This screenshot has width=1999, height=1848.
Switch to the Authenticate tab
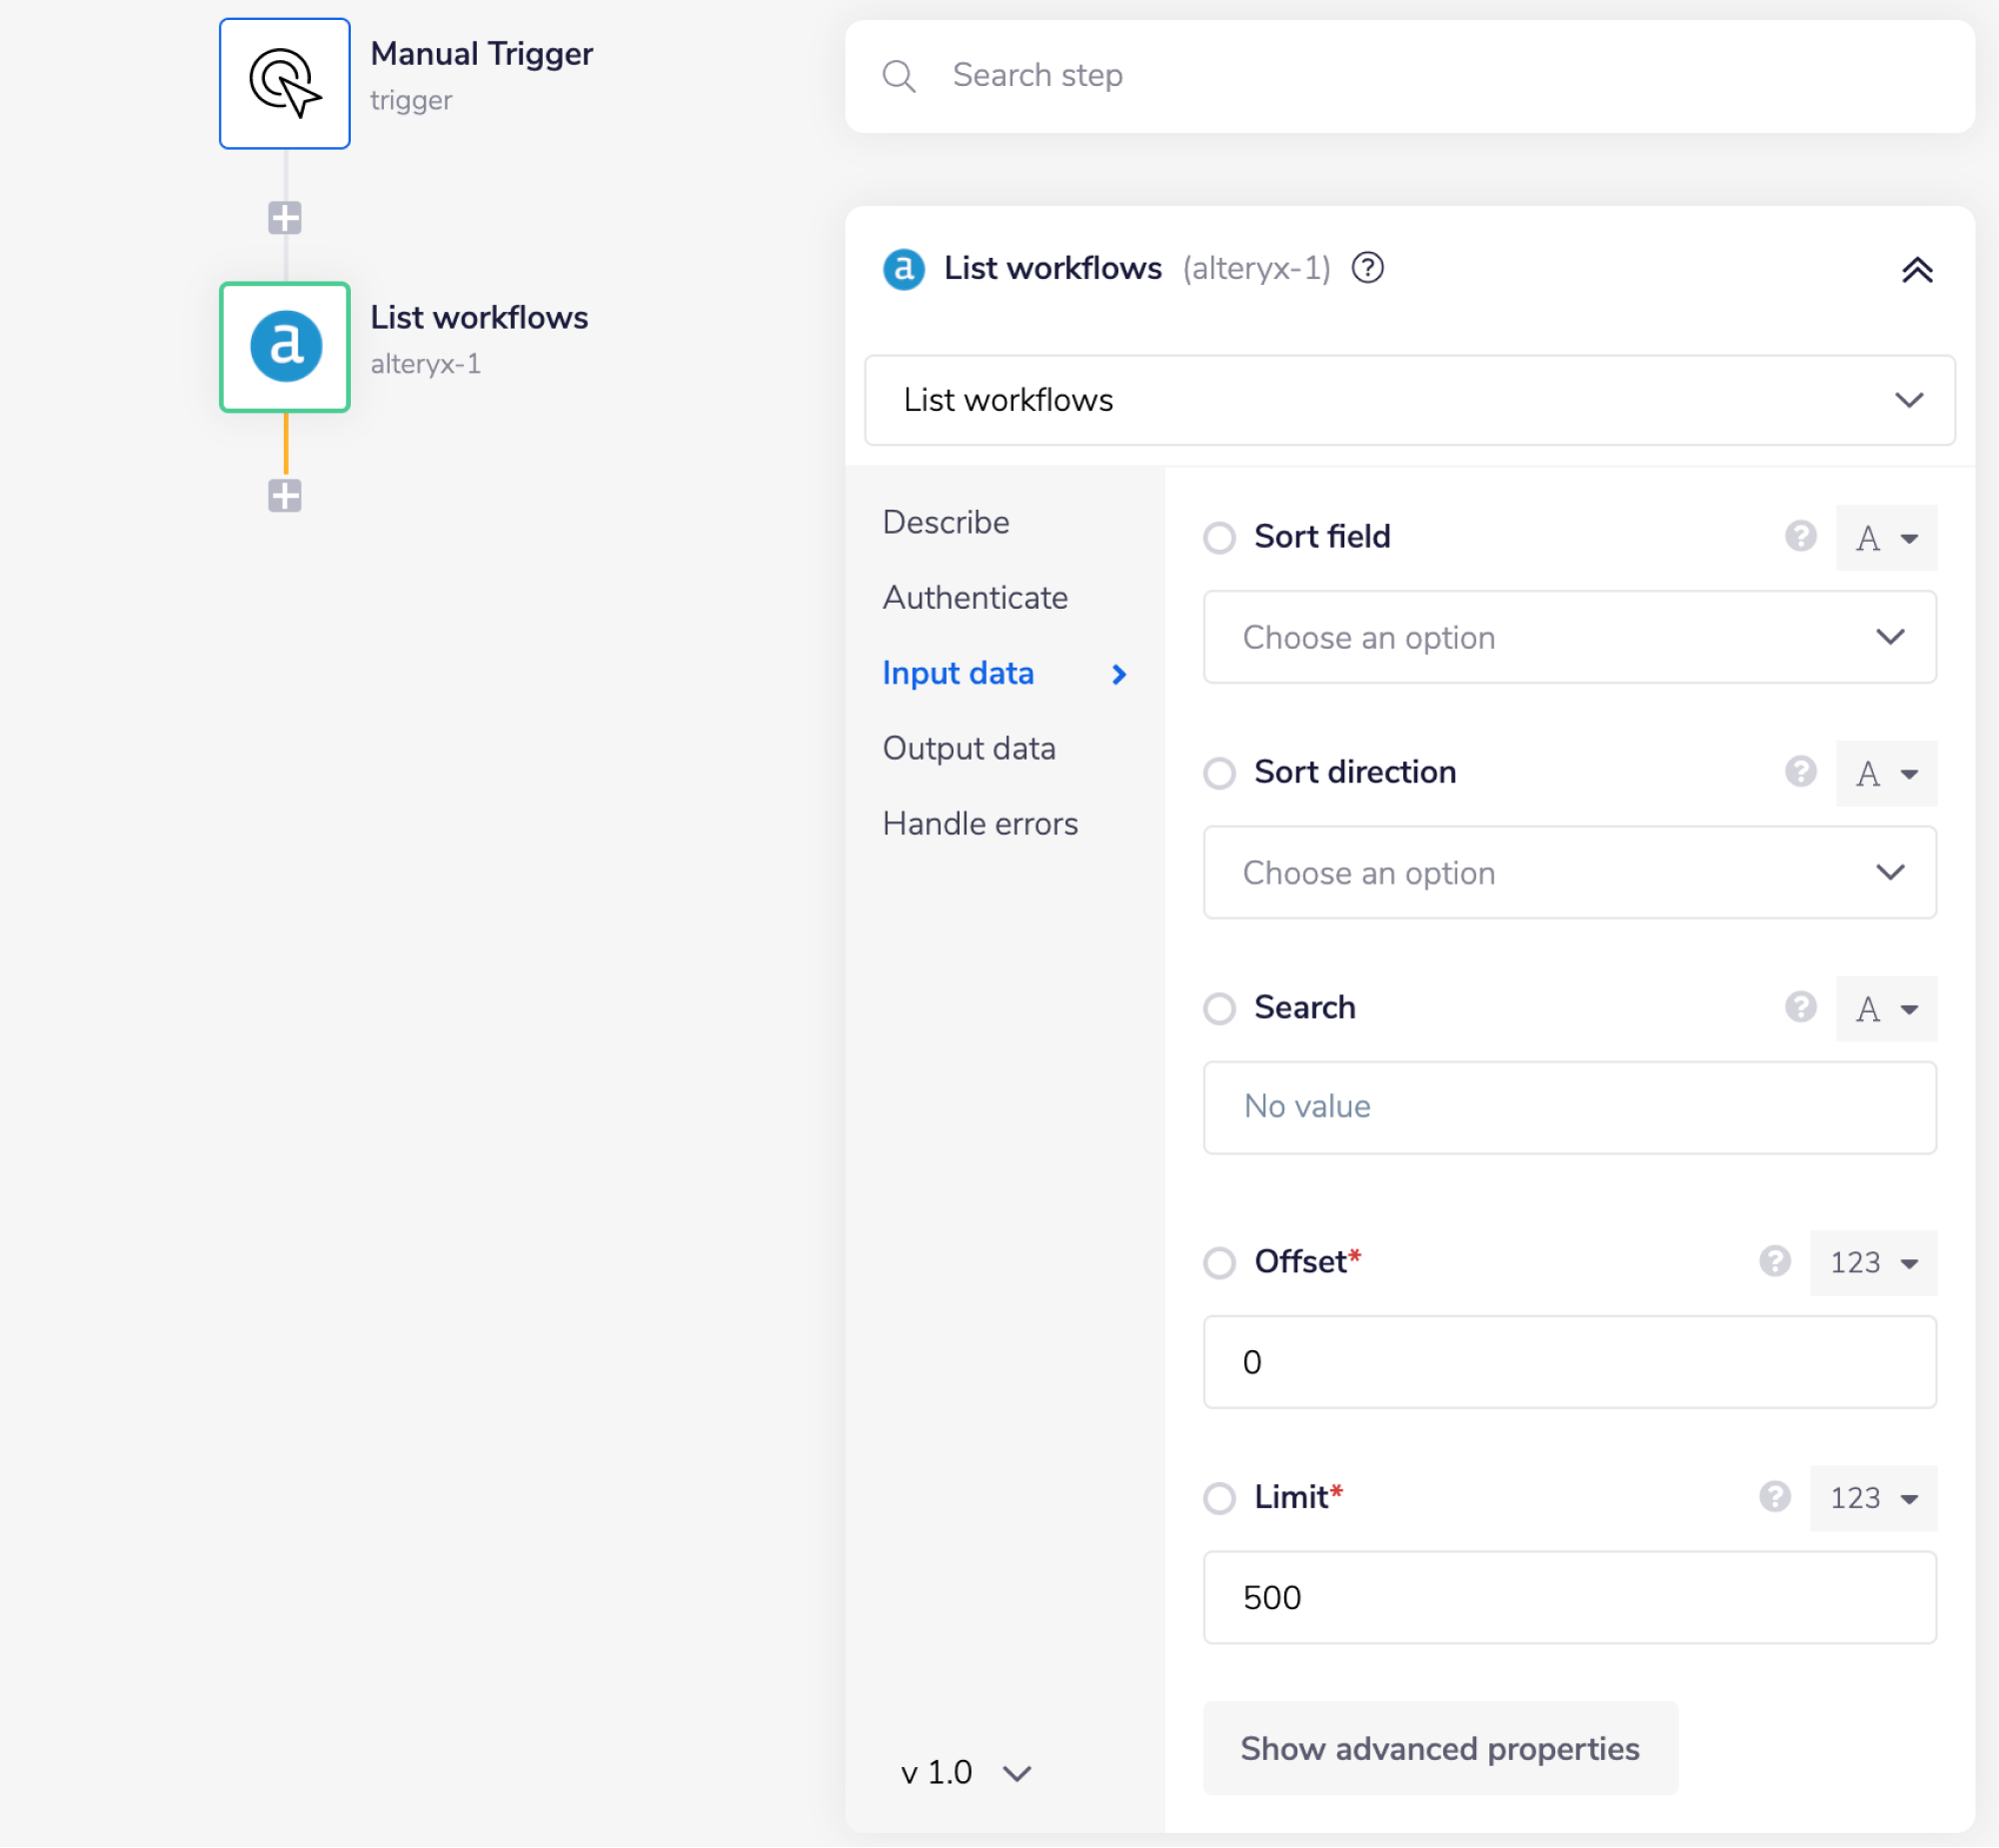click(x=975, y=598)
